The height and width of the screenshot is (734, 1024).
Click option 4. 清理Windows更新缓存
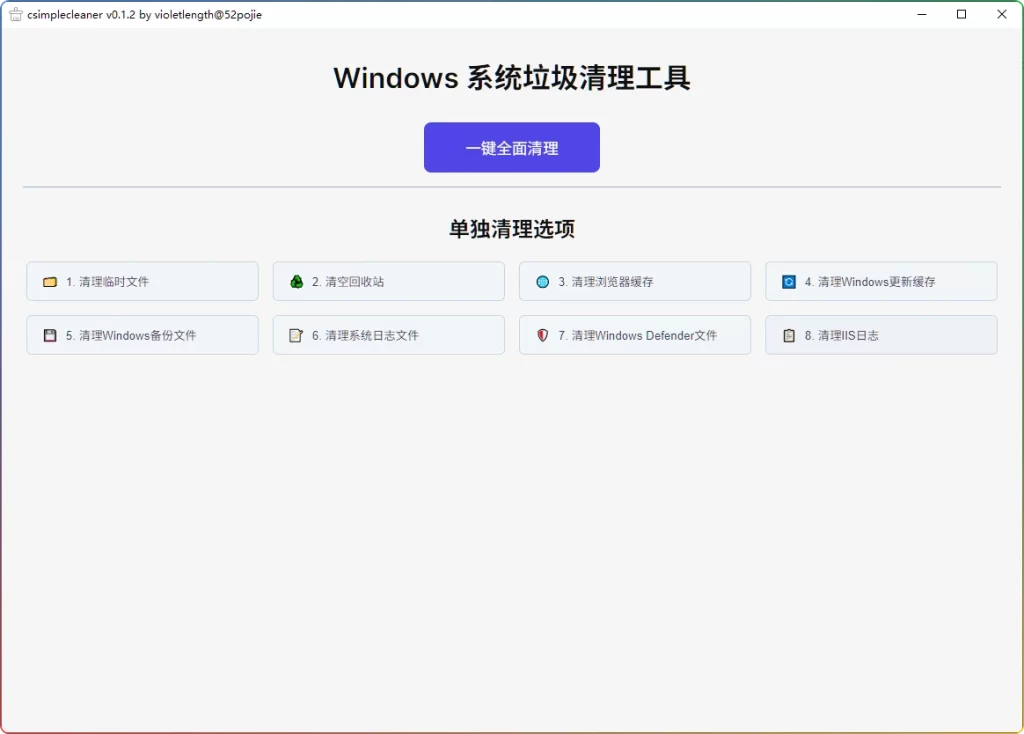point(881,281)
